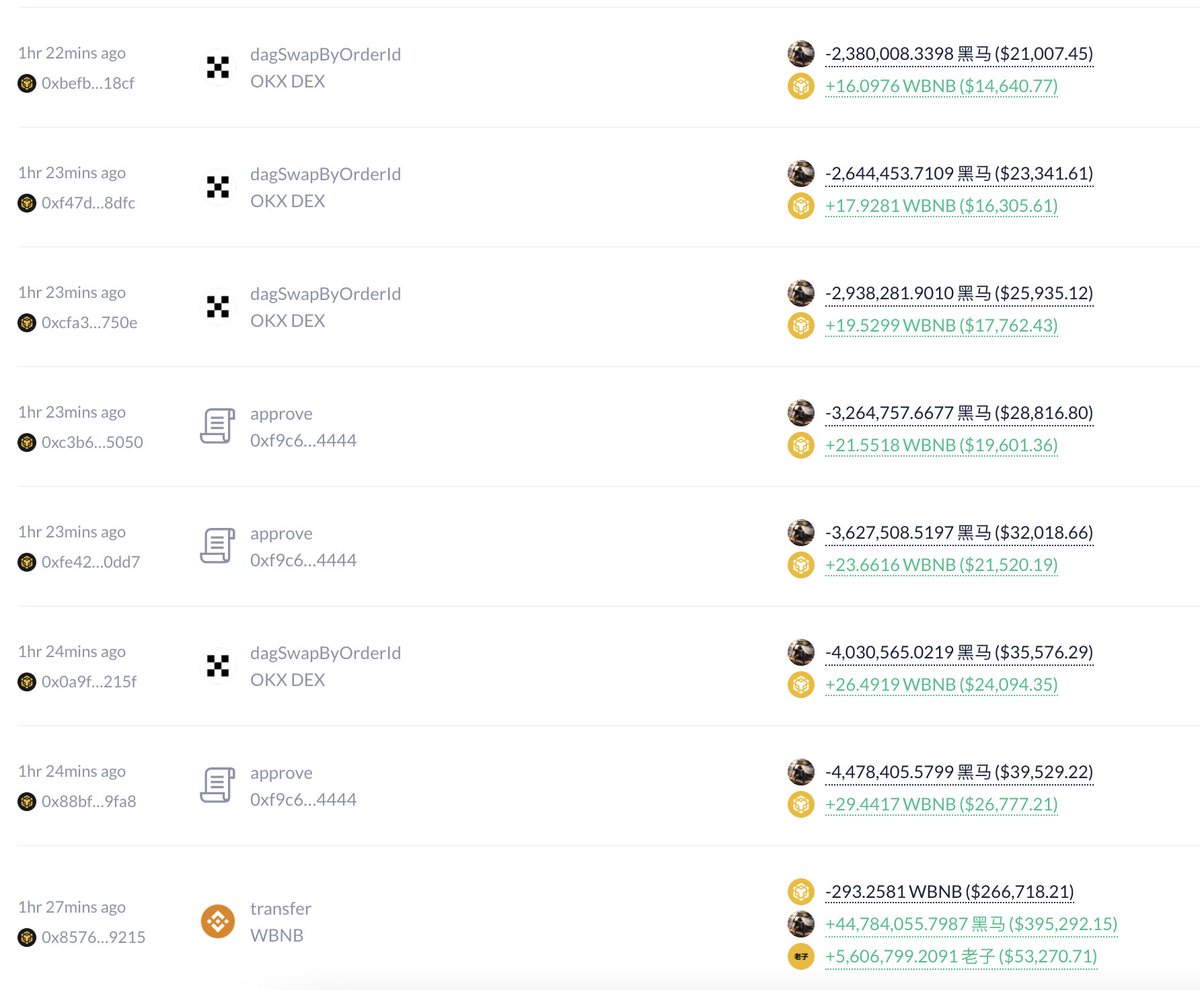Click dagSwapByOrderId label in 0xcfa3…750e row
1200x990 pixels.
pos(325,294)
